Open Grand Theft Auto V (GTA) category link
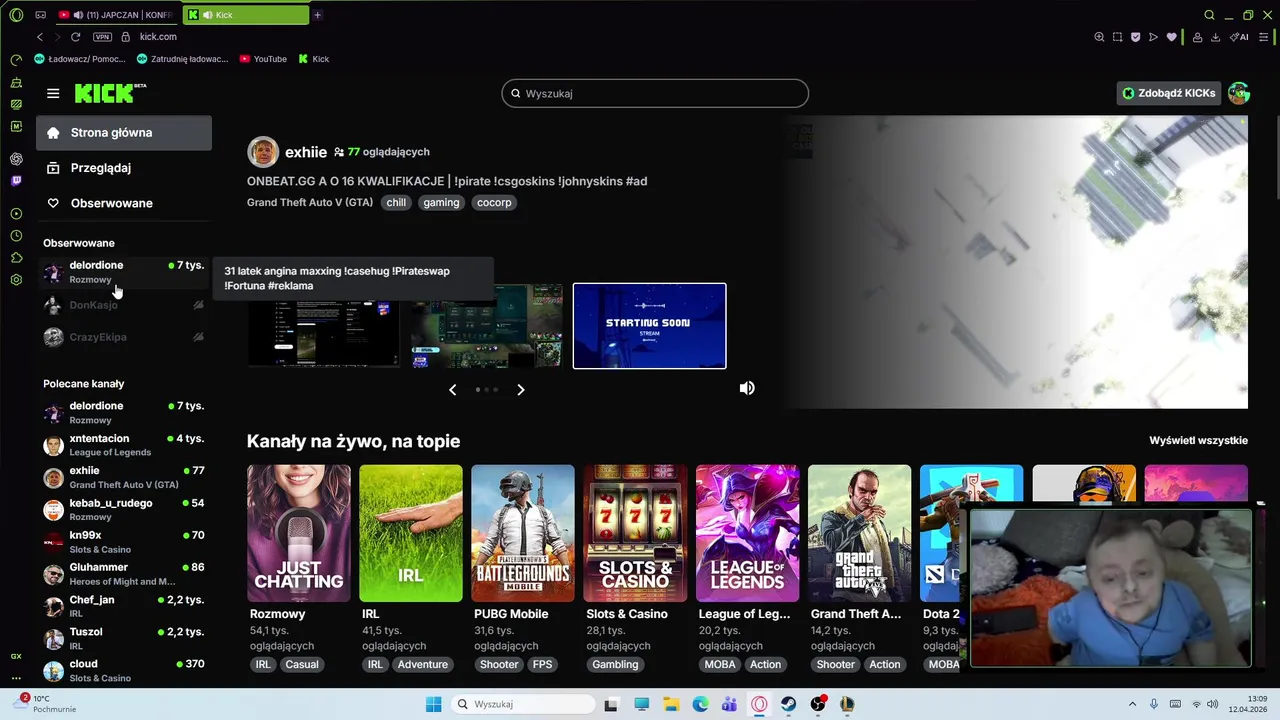Image resolution: width=1280 pixels, height=720 pixels. tap(310, 202)
